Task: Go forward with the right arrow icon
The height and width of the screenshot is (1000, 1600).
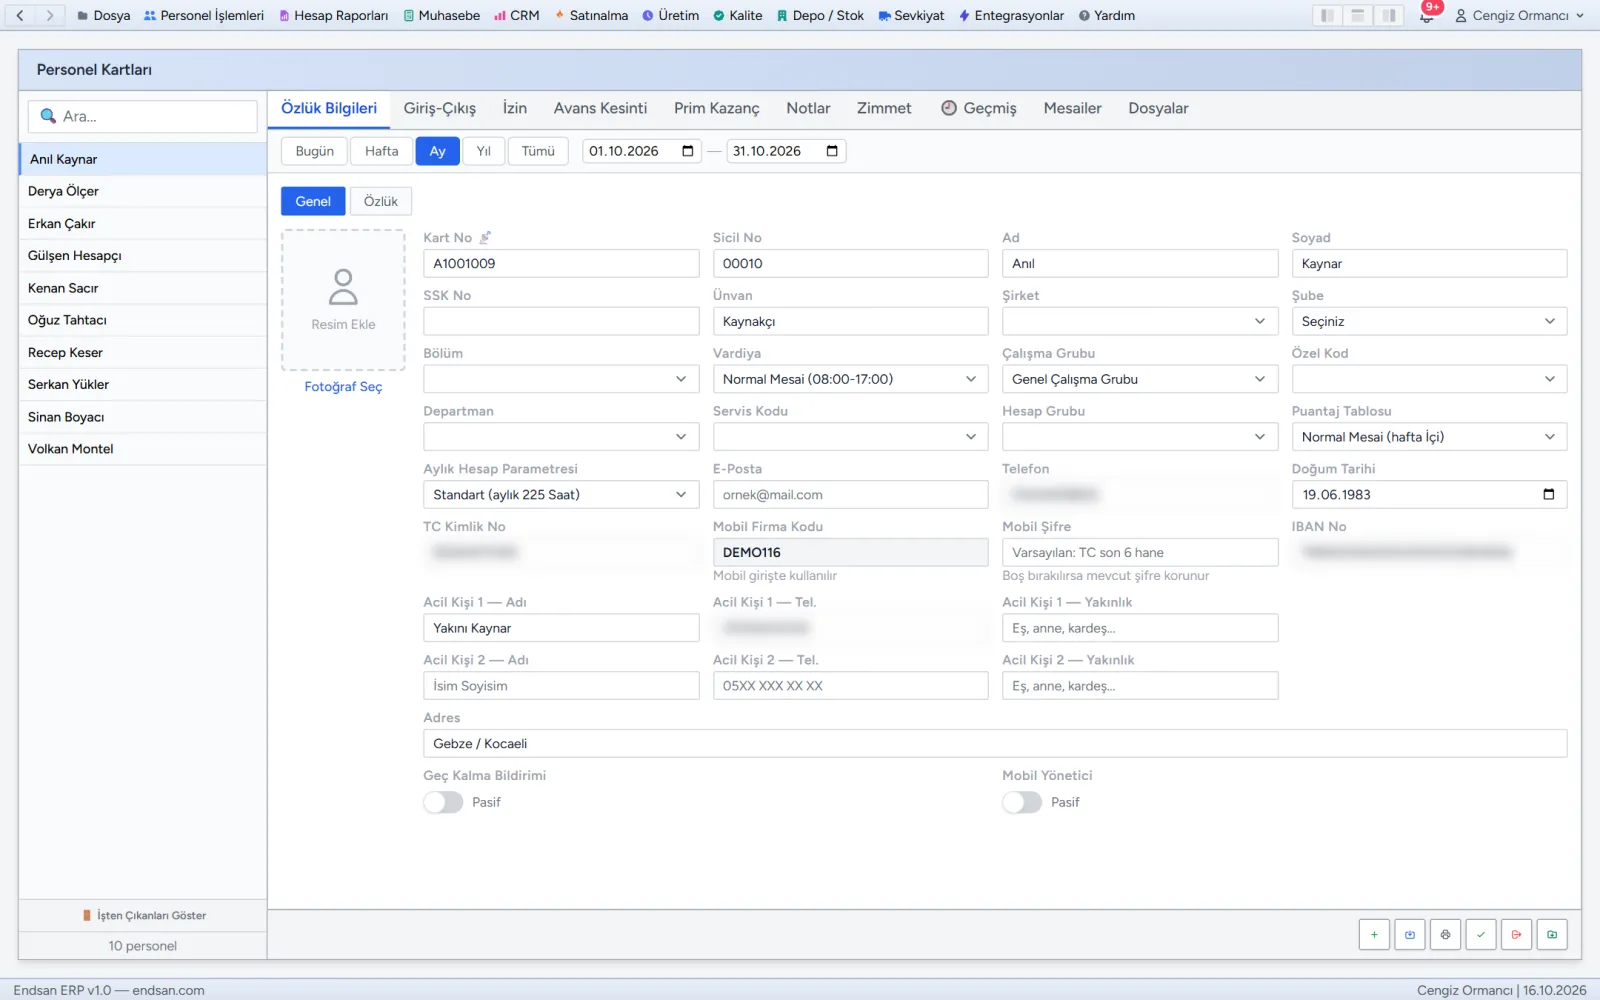Action: [x=50, y=15]
